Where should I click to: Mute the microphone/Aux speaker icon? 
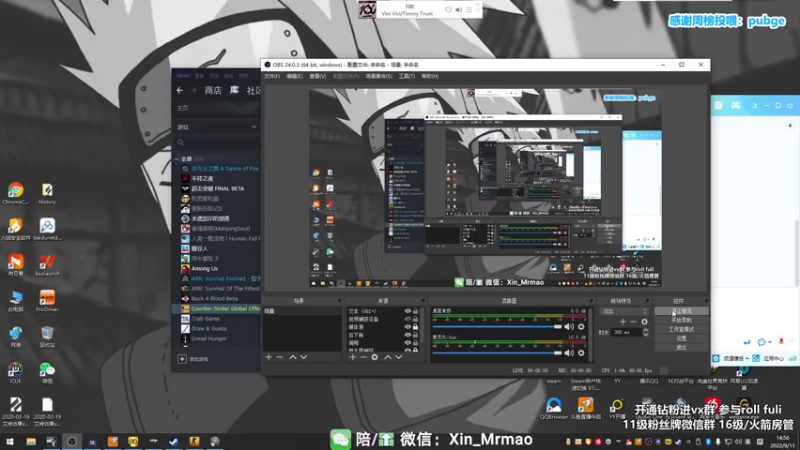(569, 353)
